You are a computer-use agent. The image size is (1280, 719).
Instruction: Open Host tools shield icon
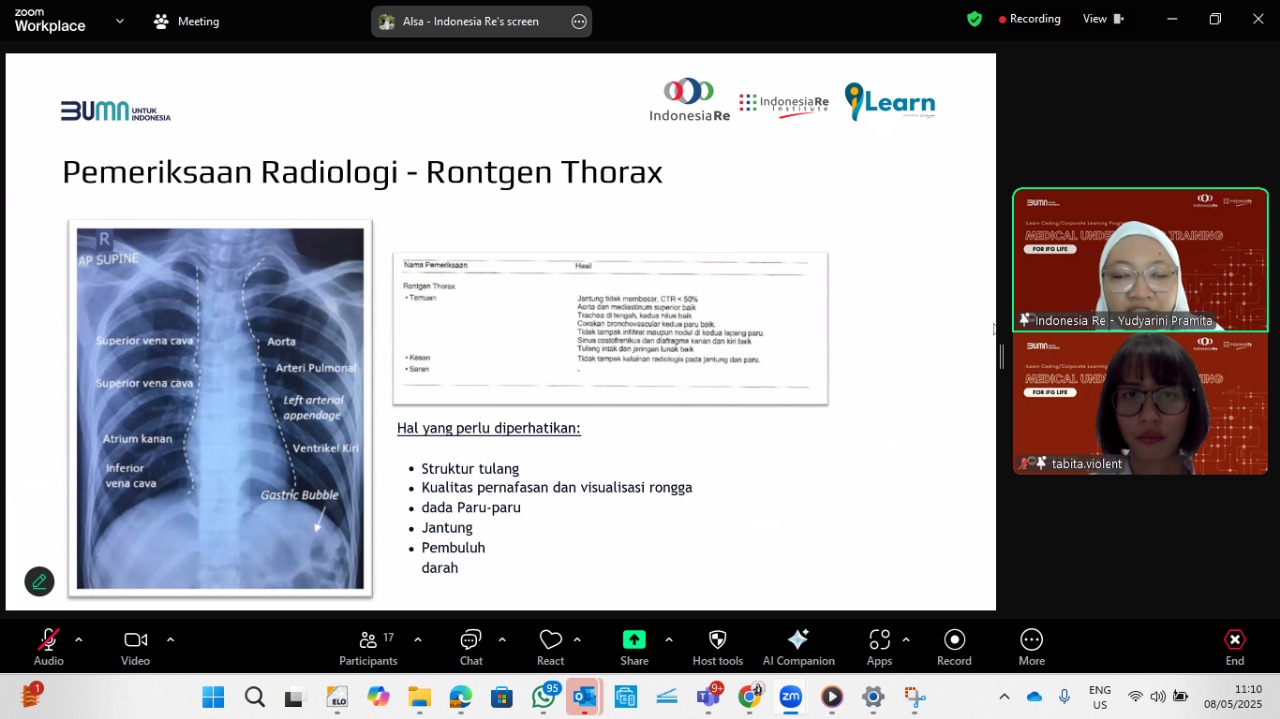pos(717,640)
